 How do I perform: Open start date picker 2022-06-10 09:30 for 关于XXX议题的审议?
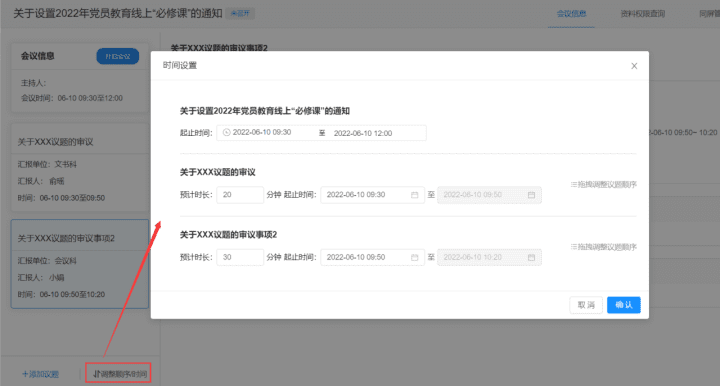click(x=372, y=195)
